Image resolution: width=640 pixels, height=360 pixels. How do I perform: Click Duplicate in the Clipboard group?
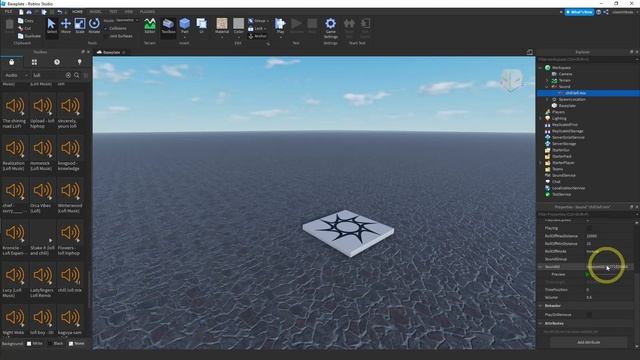29,36
